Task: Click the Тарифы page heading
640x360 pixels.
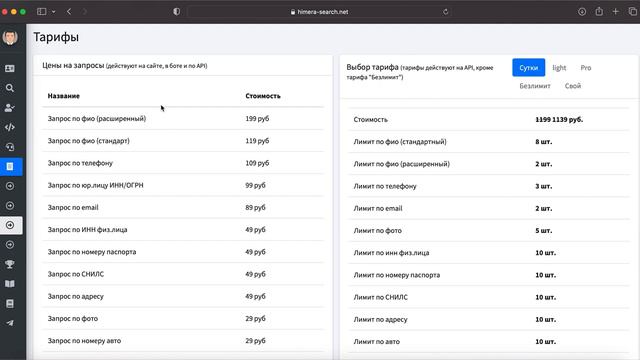Action: point(56,37)
